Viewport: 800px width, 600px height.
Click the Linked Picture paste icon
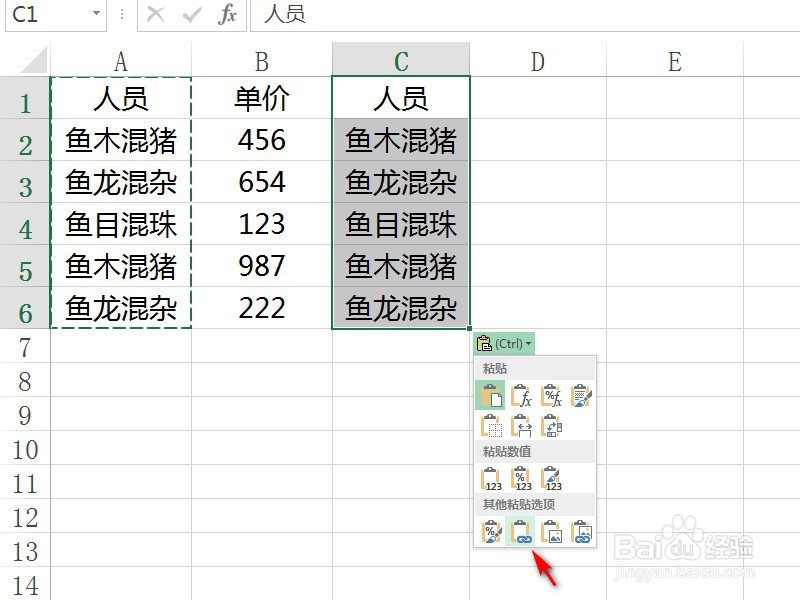point(580,531)
